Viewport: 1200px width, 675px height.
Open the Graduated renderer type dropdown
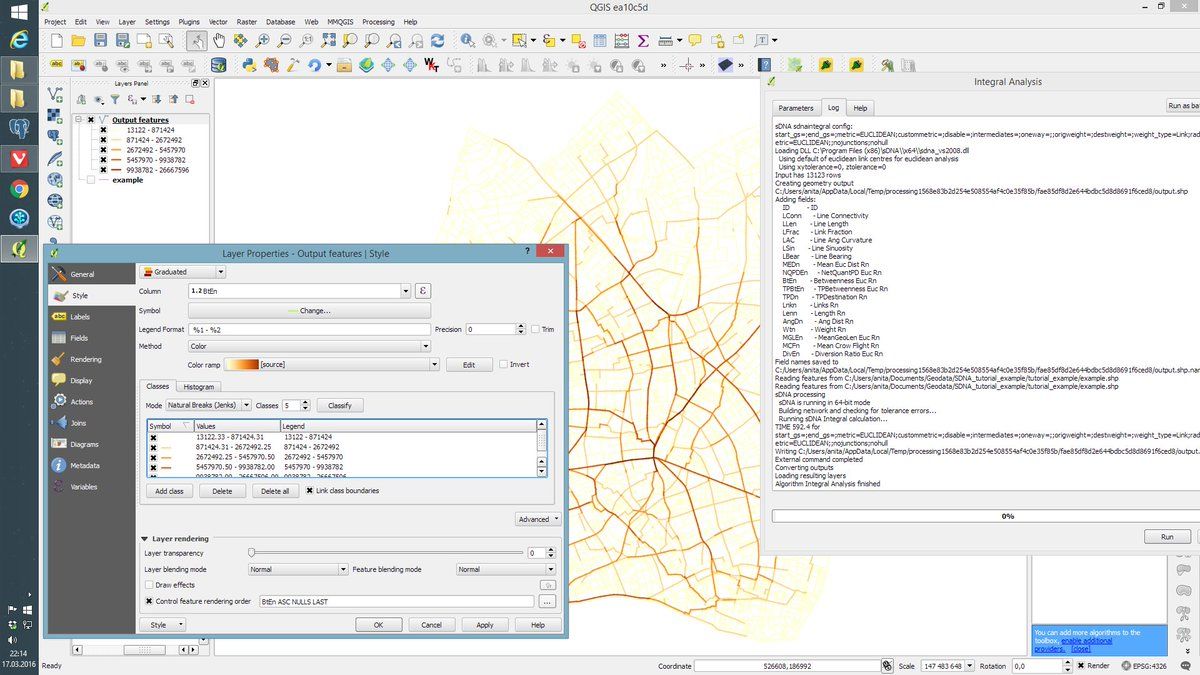pyautogui.click(x=183, y=271)
